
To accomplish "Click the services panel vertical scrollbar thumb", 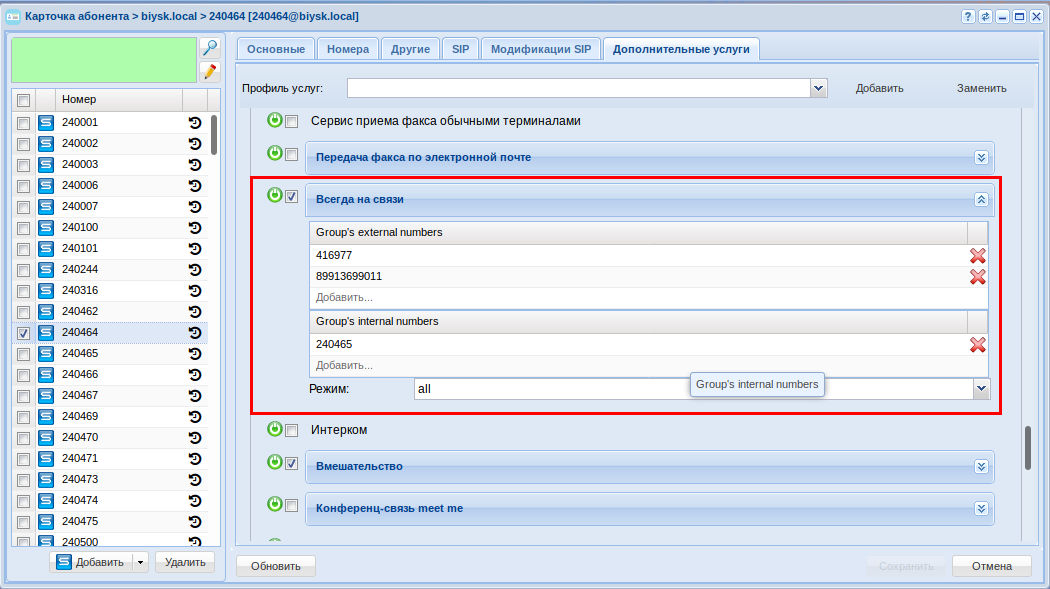I will click(1027, 448).
